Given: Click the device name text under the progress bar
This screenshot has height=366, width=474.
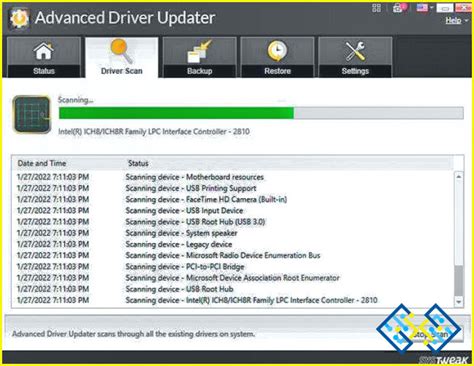Looking at the screenshot, I should pos(154,131).
